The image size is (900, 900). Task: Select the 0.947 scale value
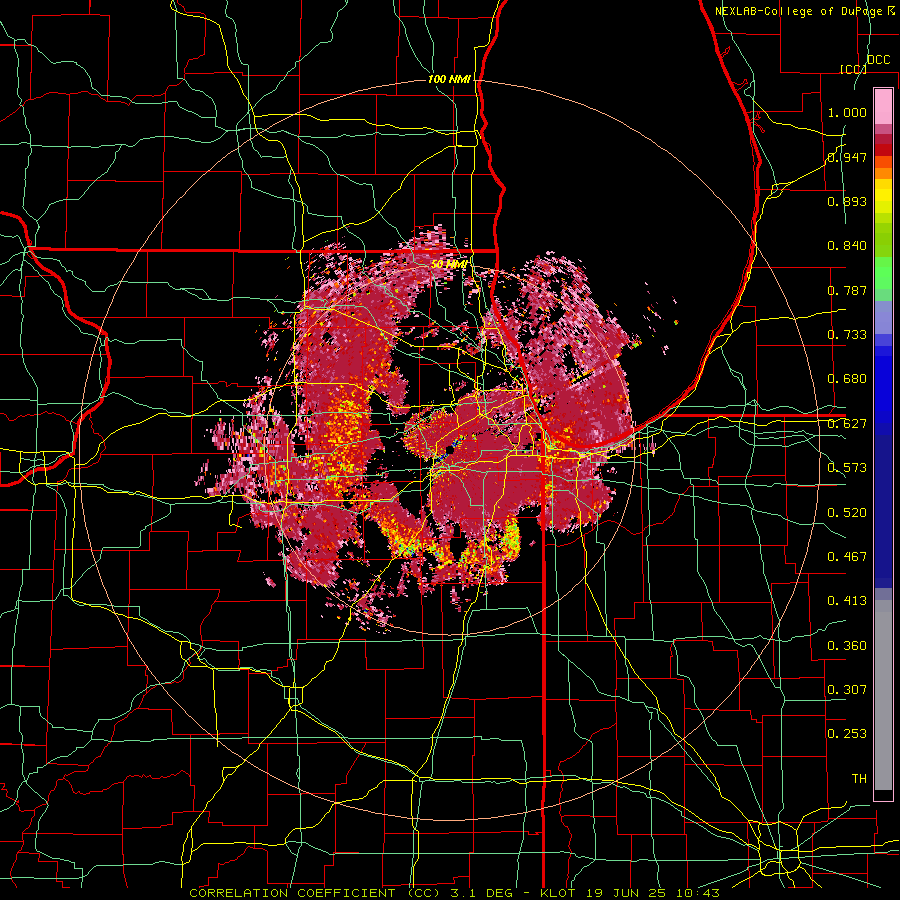coord(847,157)
